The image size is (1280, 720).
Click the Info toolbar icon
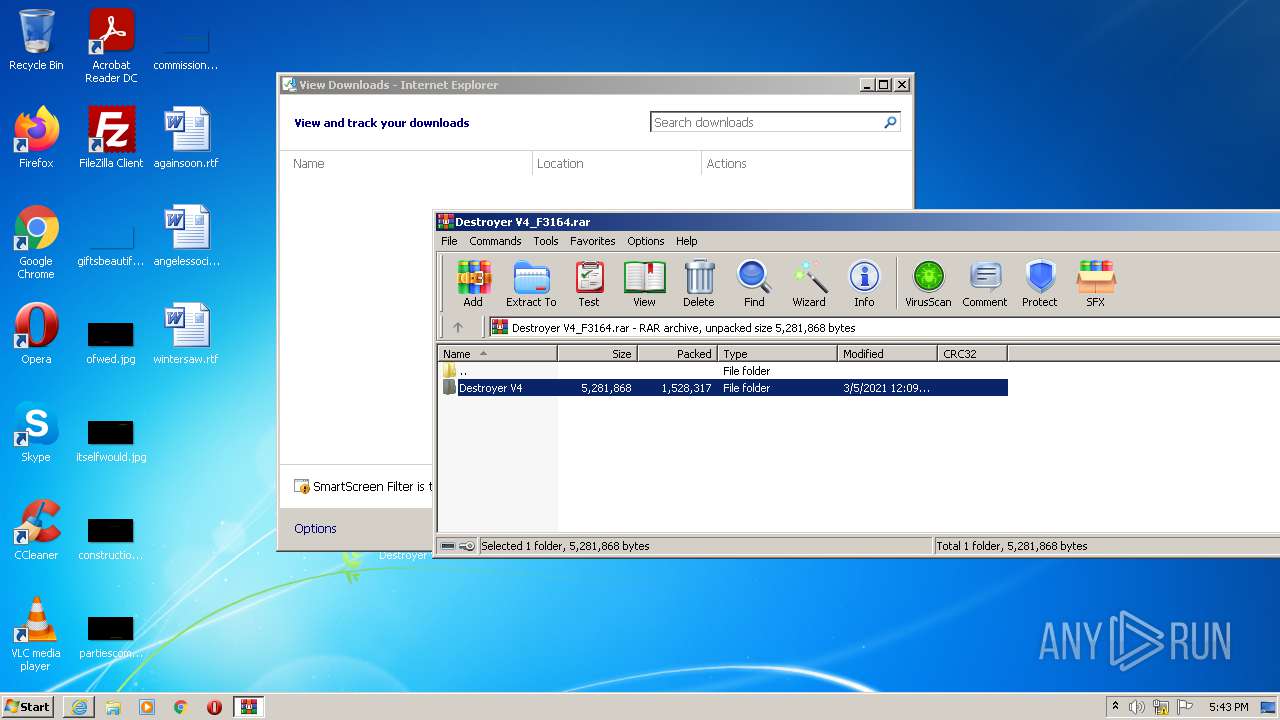(x=864, y=284)
